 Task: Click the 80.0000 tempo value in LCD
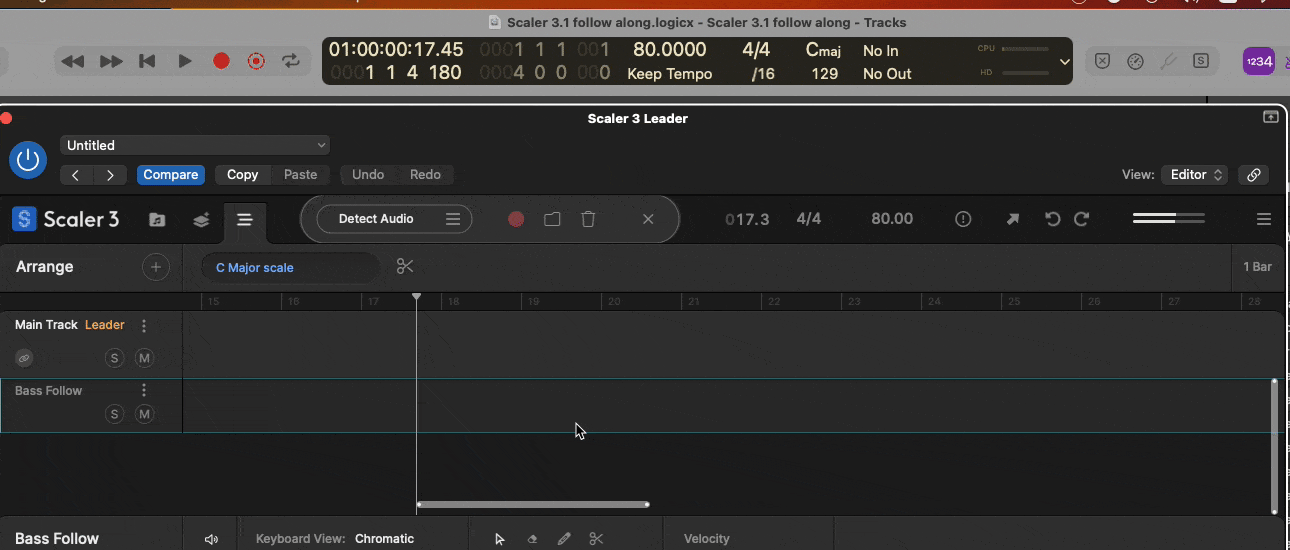tap(669, 50)
